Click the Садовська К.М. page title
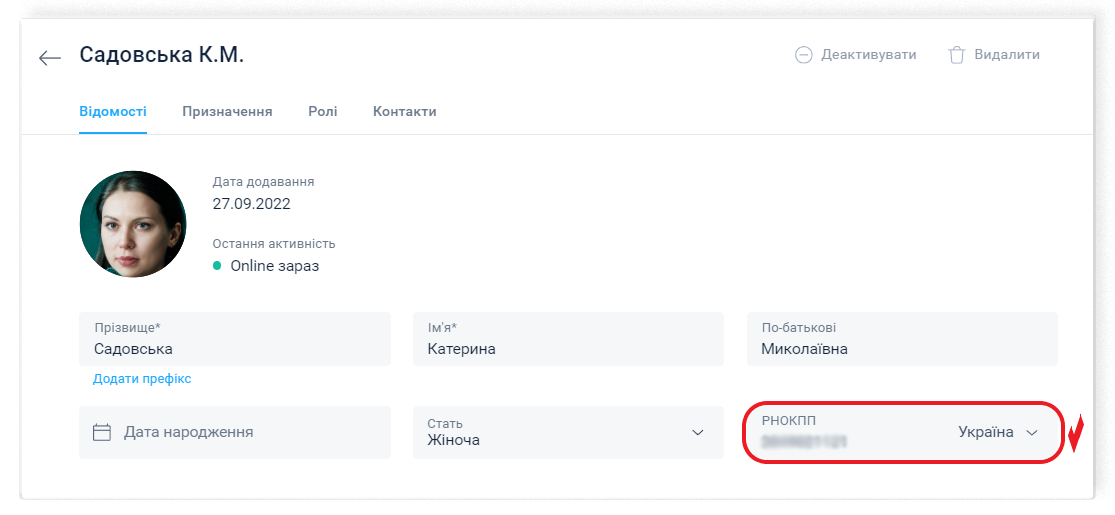Screen dimensions: 1115x515 tap(162, 55)
